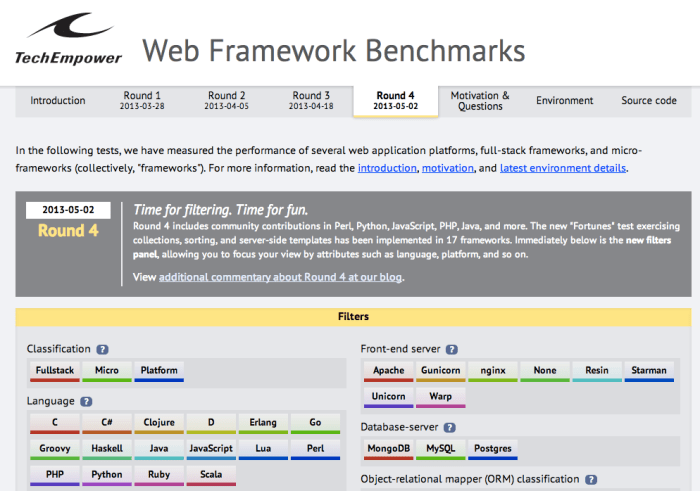
Task: Click the help icon next to Classification
Action: tap(102, 349)
